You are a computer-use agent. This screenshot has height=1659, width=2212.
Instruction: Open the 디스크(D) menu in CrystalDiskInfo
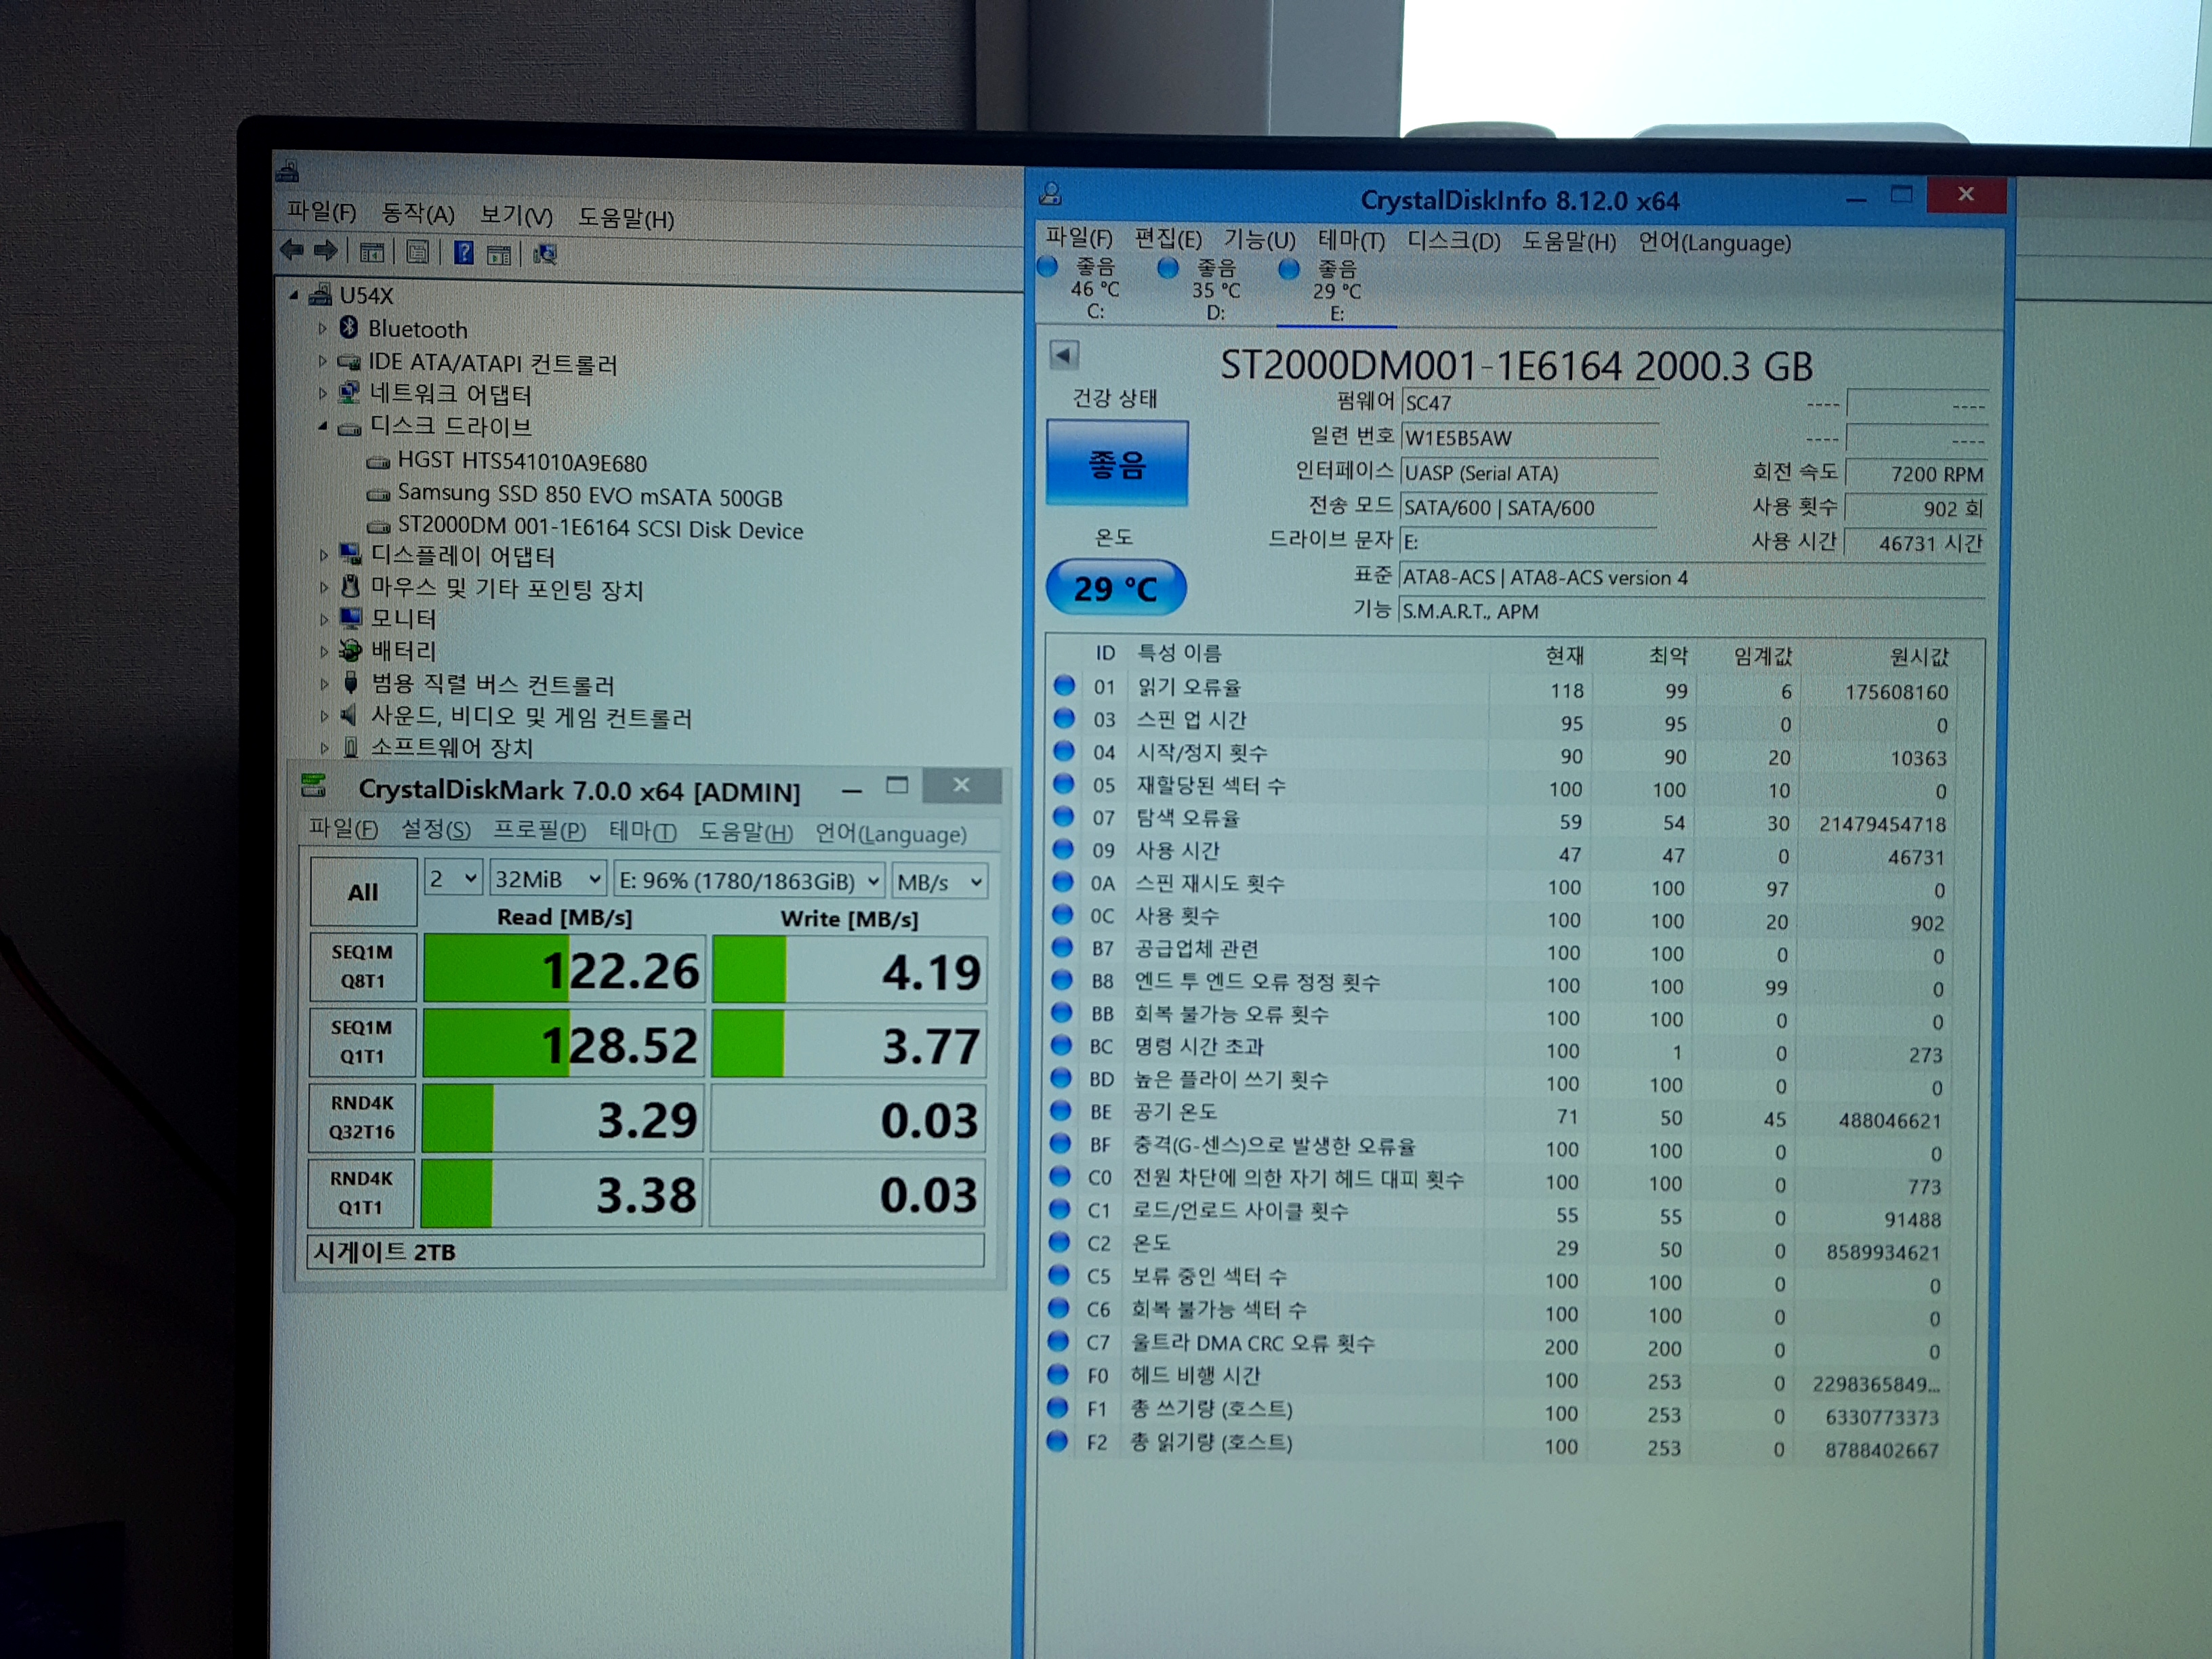pos(1454,242)
